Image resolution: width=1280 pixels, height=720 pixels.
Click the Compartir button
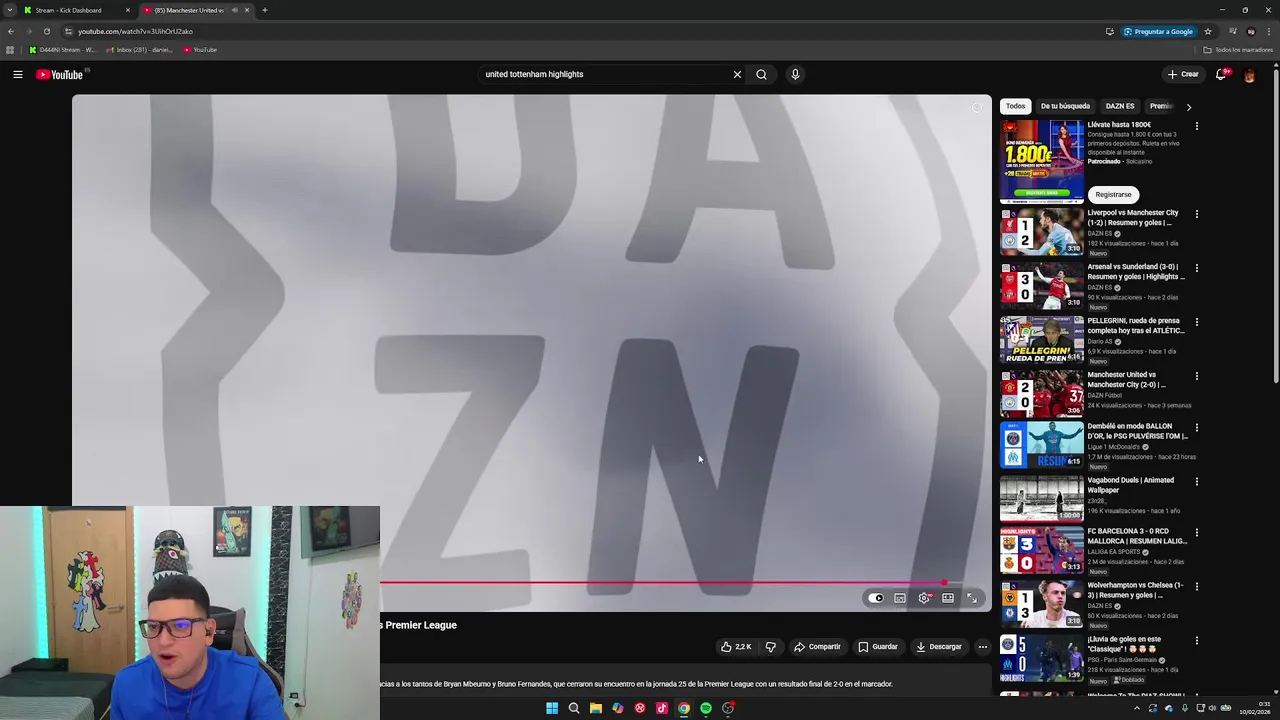pyautogui.click(x=817, y=647)
